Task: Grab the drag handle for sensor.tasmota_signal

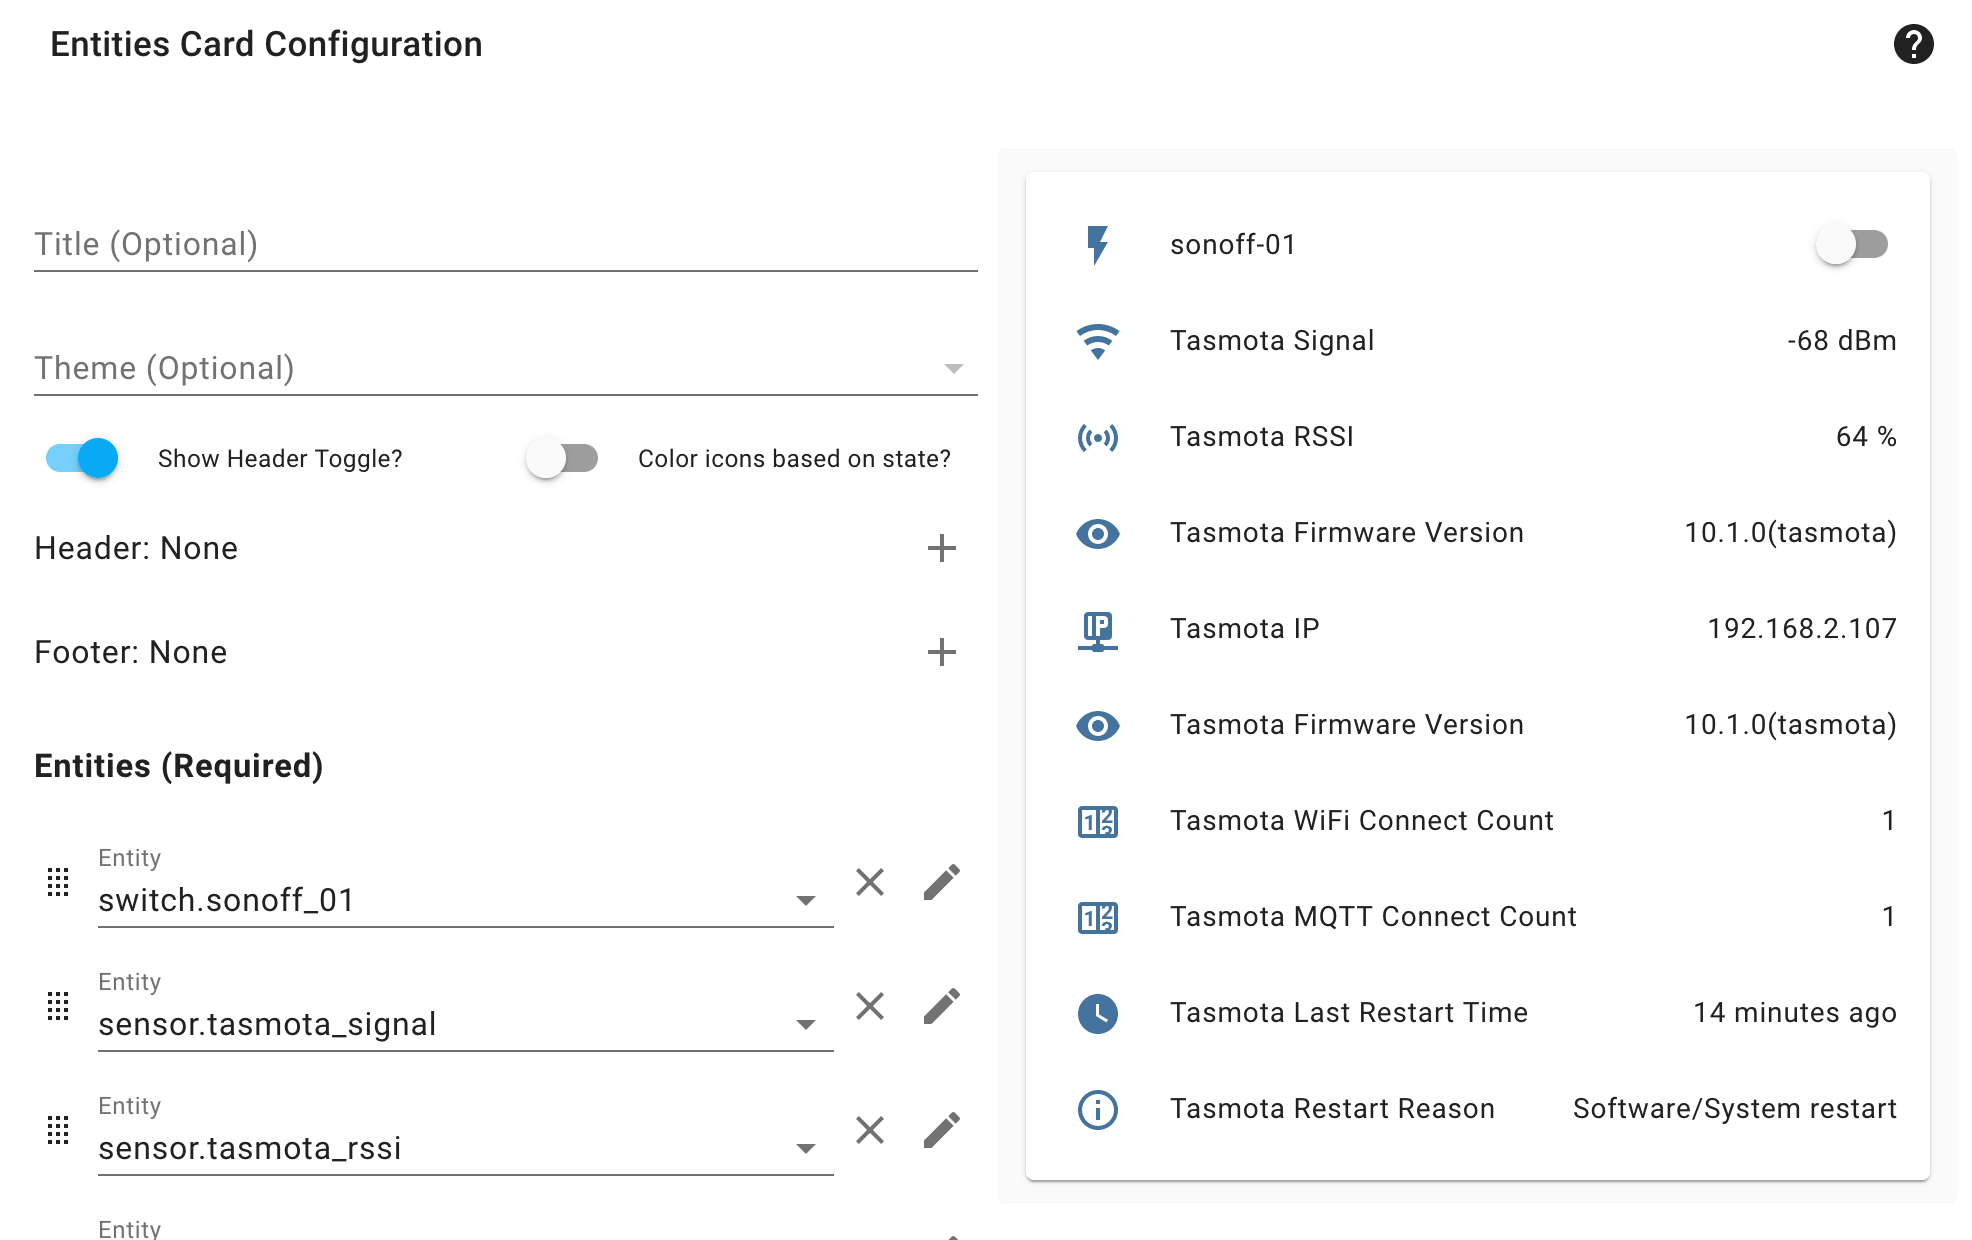Action: 58,1006
